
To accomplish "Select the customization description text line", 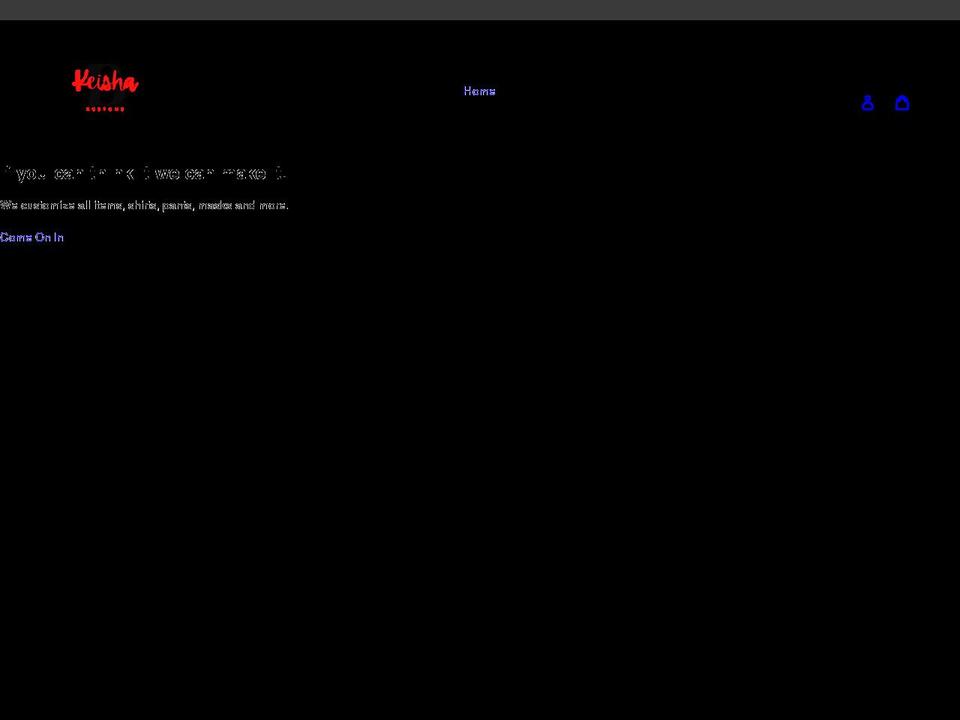I will click(144, 205).
